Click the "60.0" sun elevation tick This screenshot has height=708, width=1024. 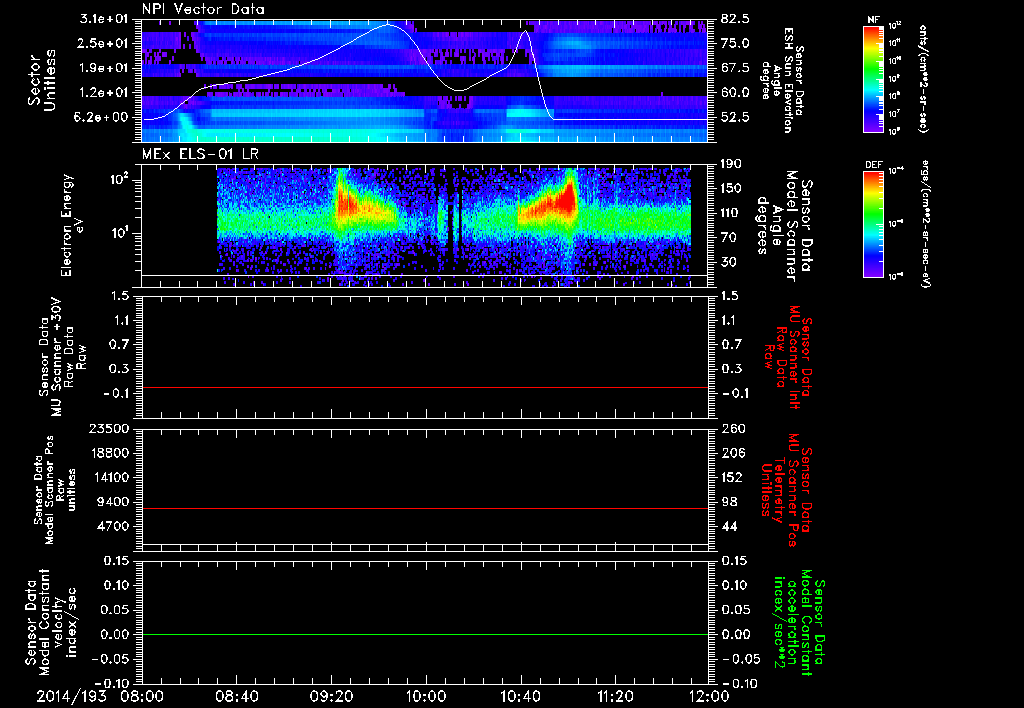click(735, 93)
